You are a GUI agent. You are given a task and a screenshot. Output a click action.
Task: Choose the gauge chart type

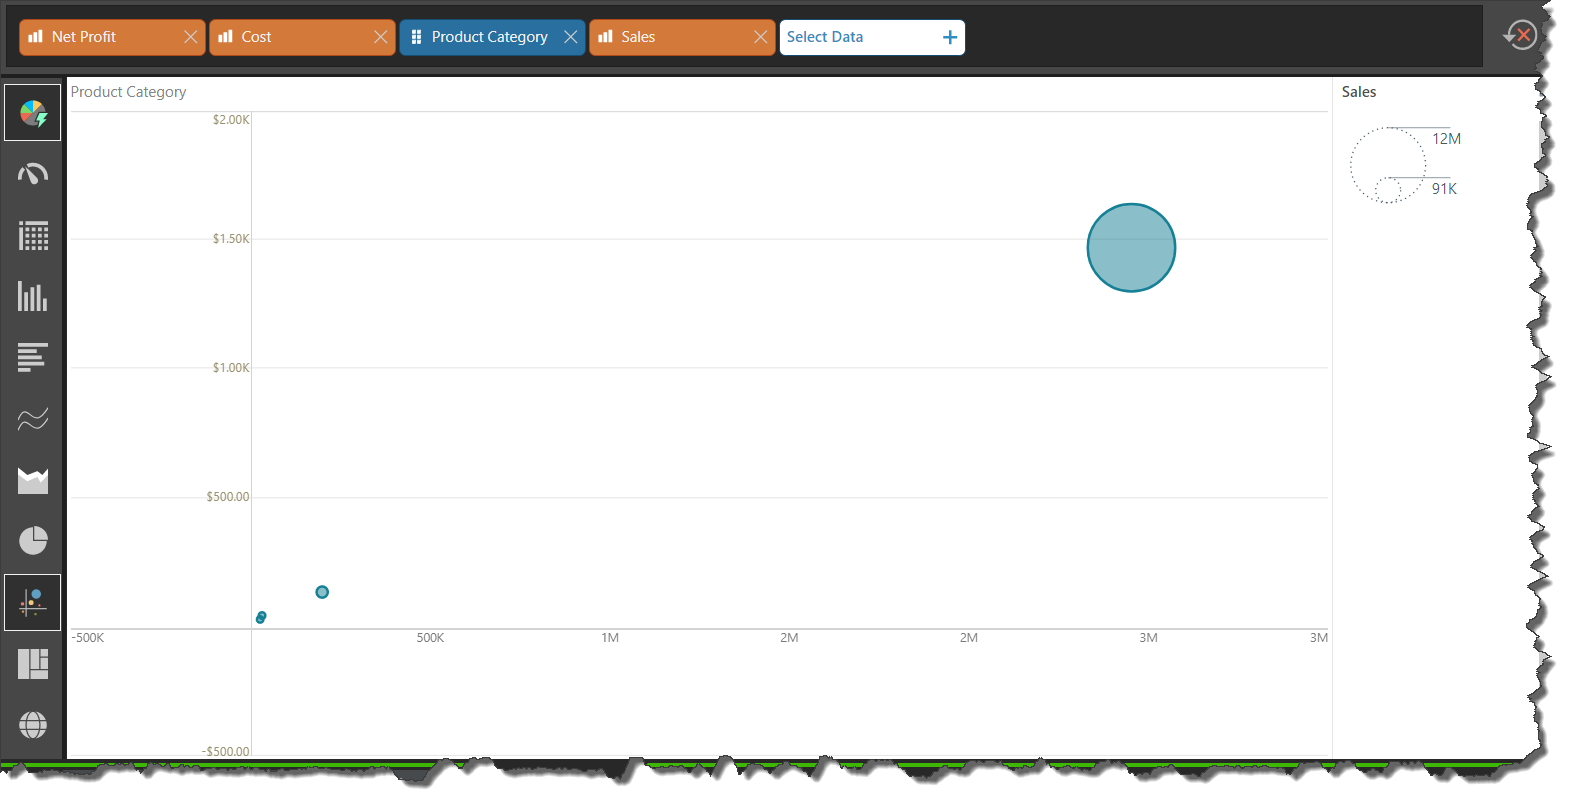(x=33, y=175)
